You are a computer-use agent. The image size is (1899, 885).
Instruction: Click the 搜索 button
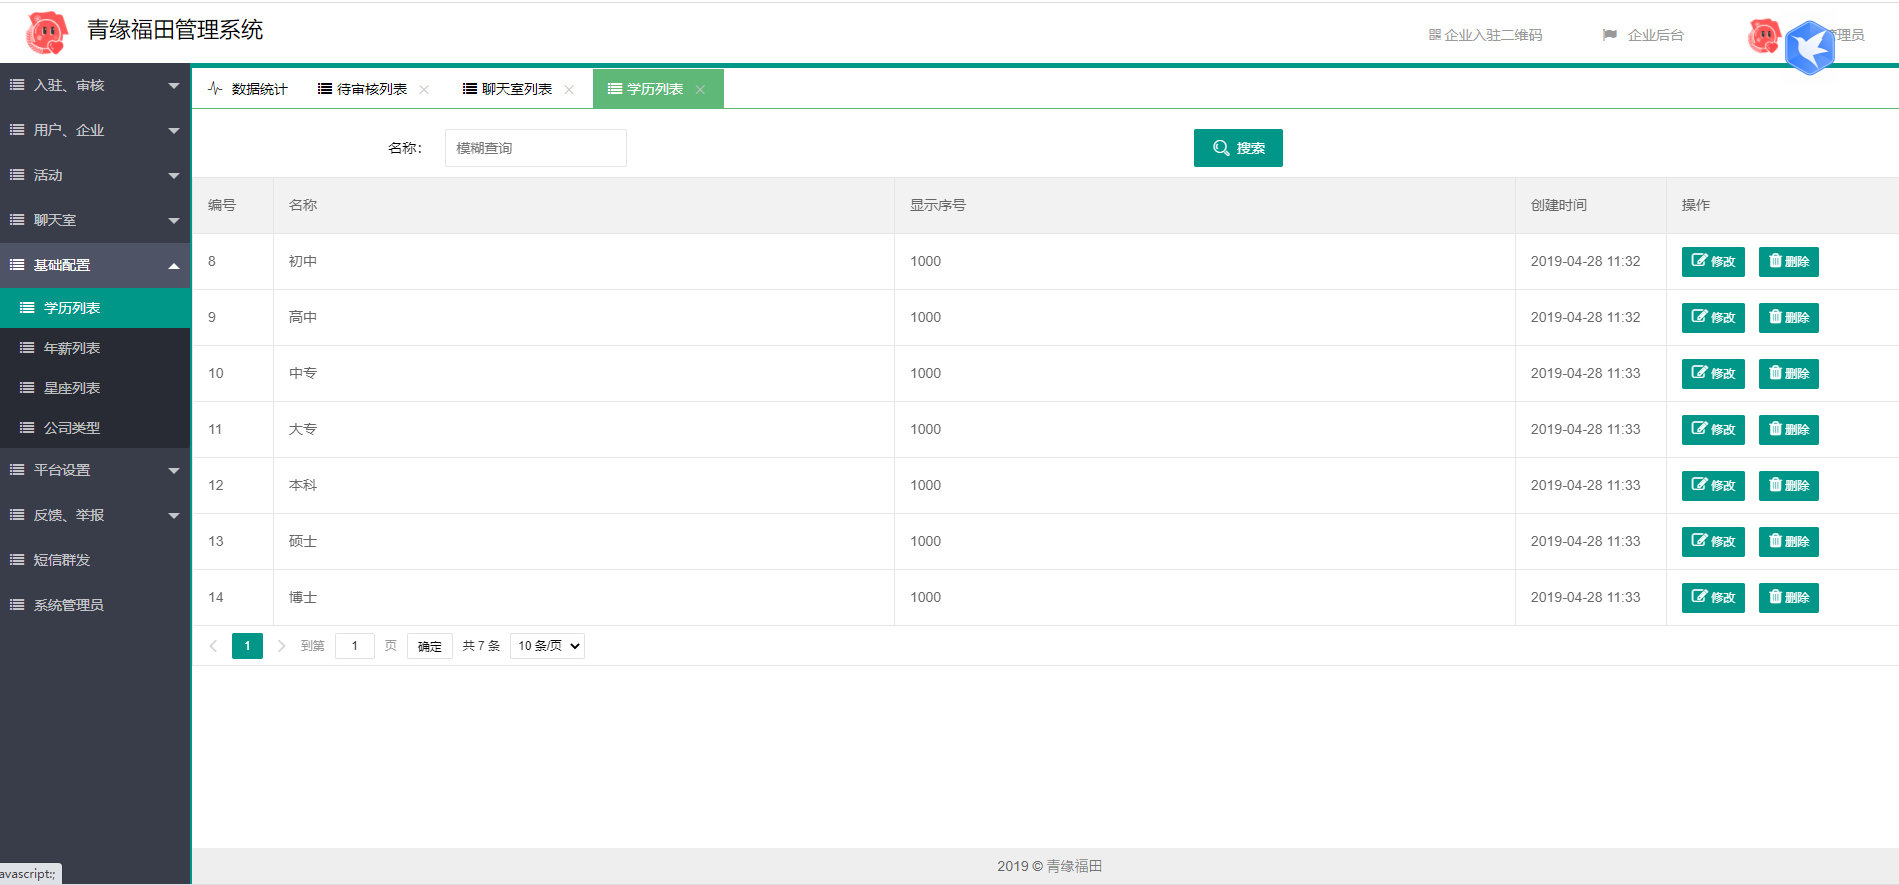tap(1238, 148)
